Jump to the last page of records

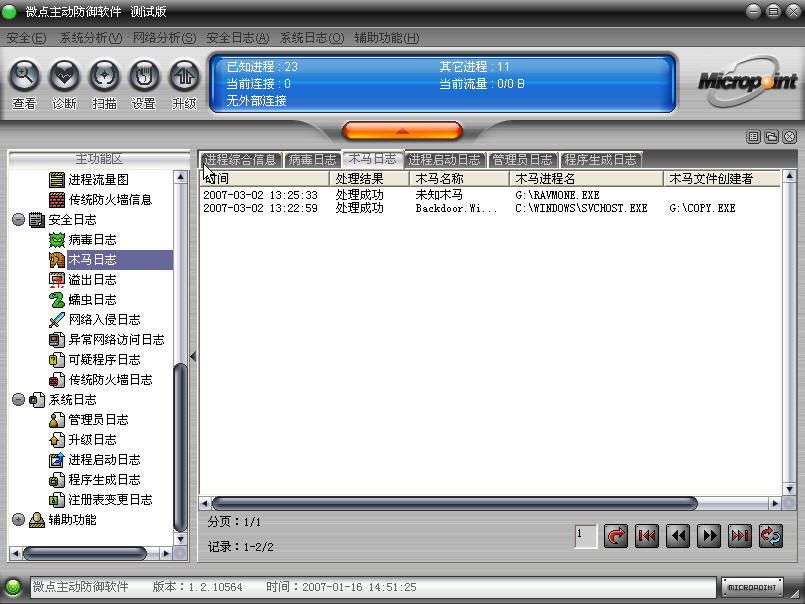[x=740, y=536]
